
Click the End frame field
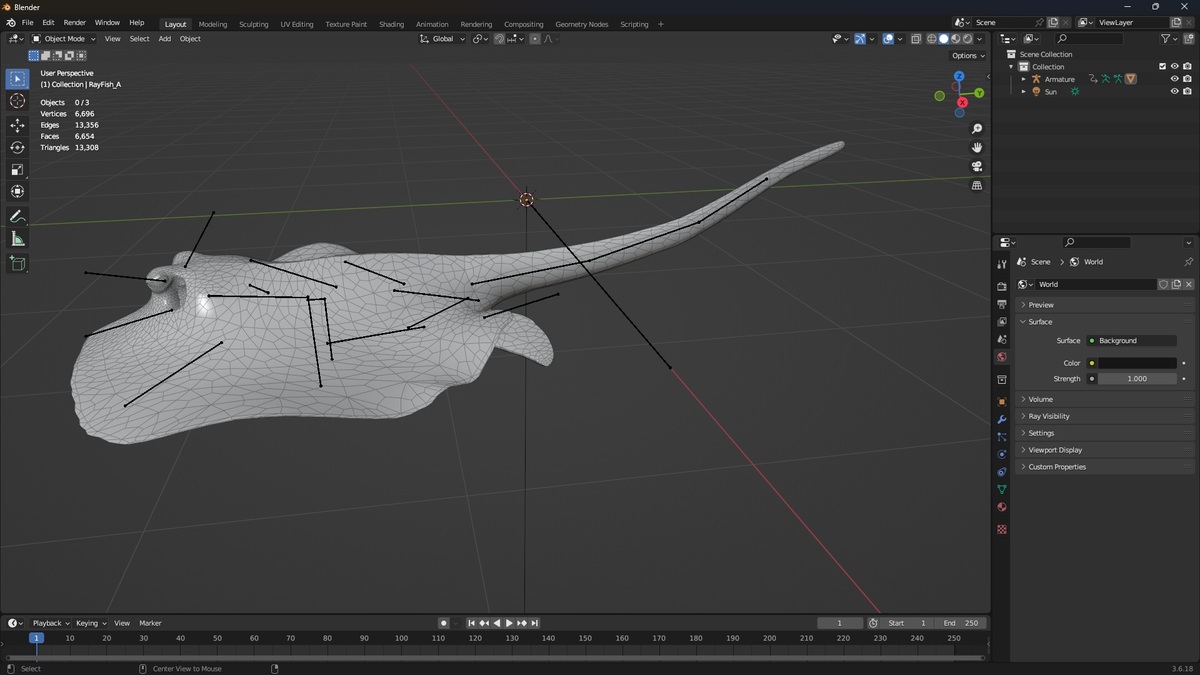962,623
